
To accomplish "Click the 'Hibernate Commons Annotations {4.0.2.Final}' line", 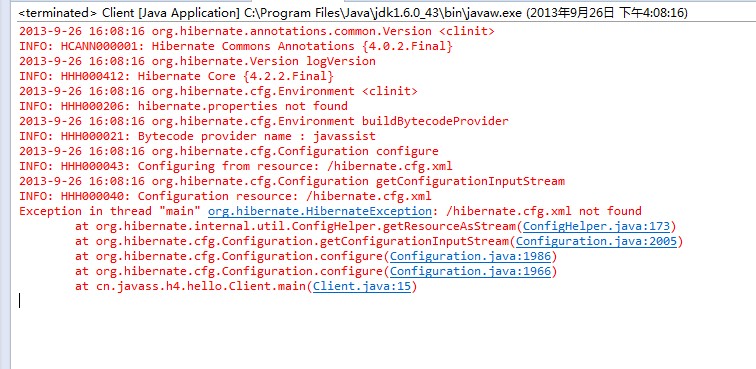I will click(236, 46).
